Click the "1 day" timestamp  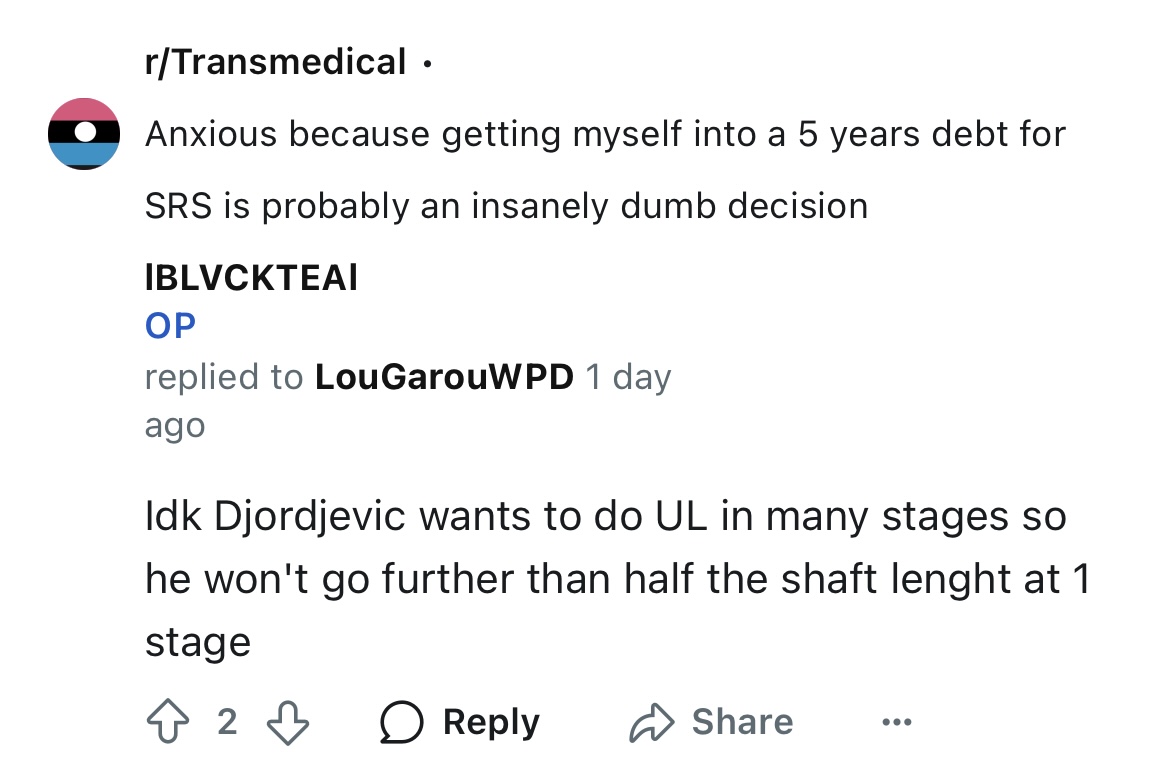click(628, 377)
